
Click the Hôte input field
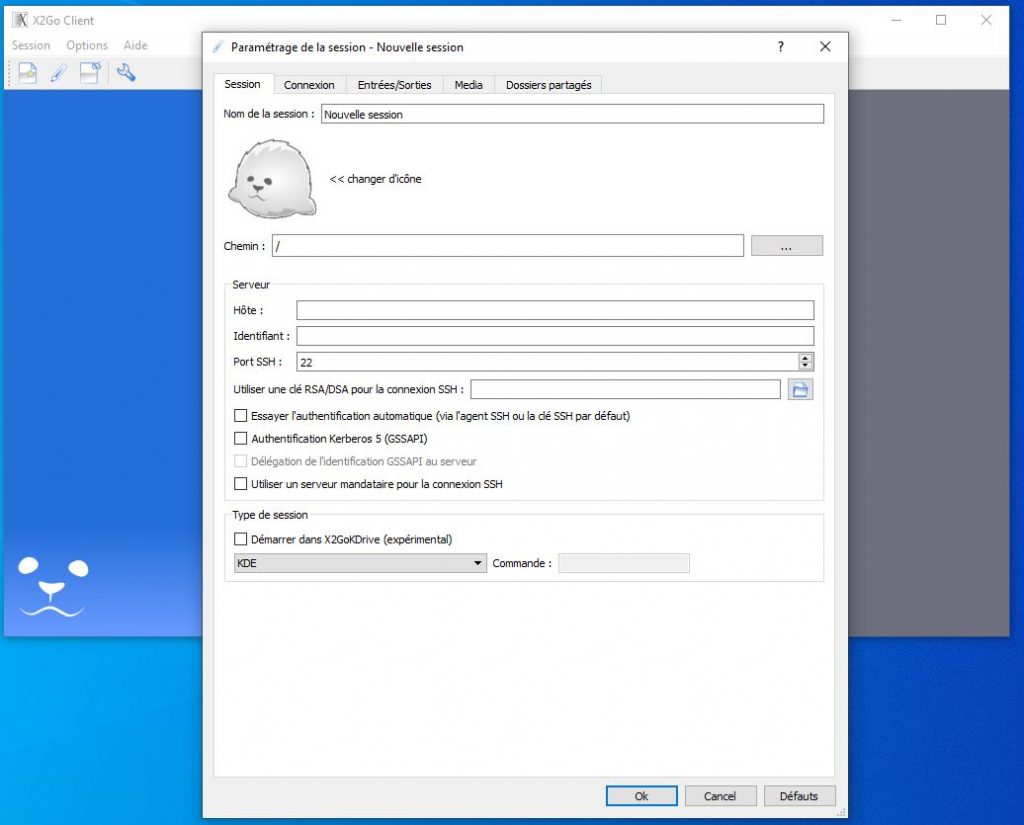point(555,310)
